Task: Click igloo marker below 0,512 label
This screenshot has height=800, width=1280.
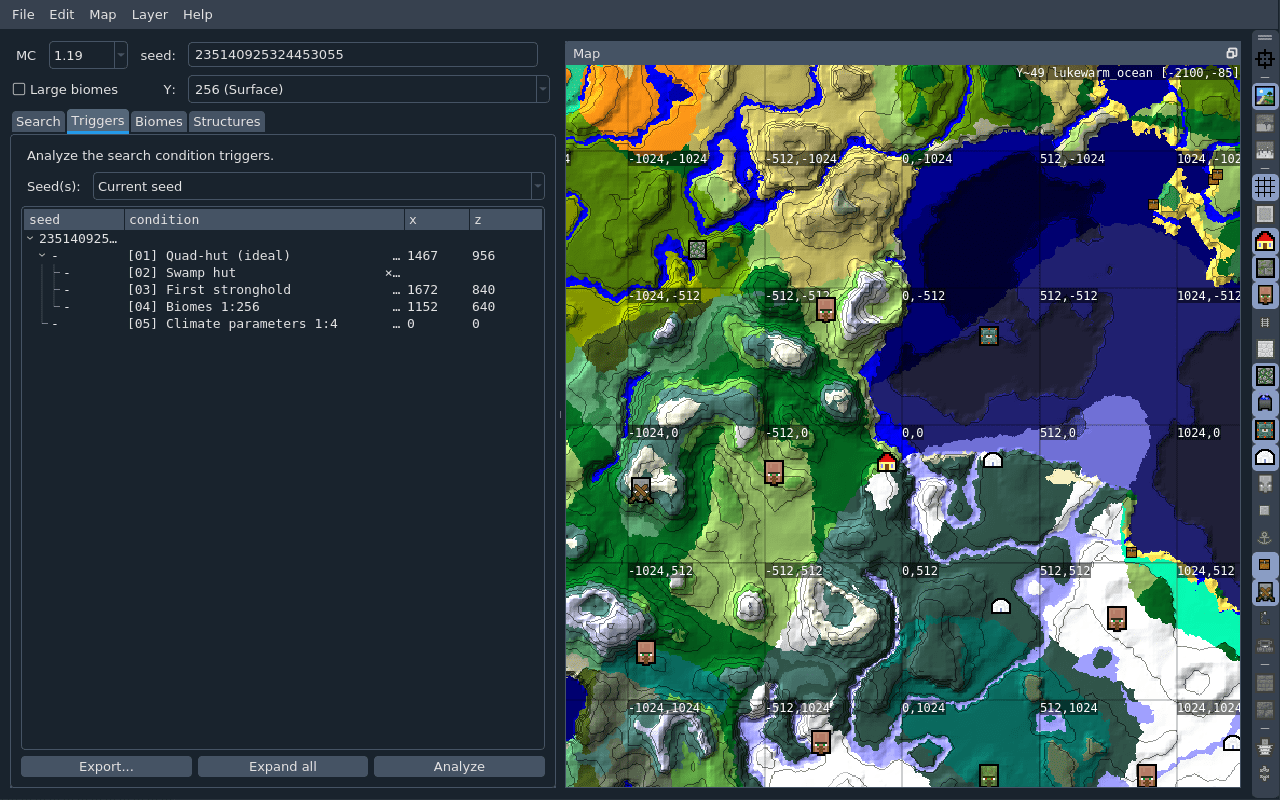Action: [1001, 606]
